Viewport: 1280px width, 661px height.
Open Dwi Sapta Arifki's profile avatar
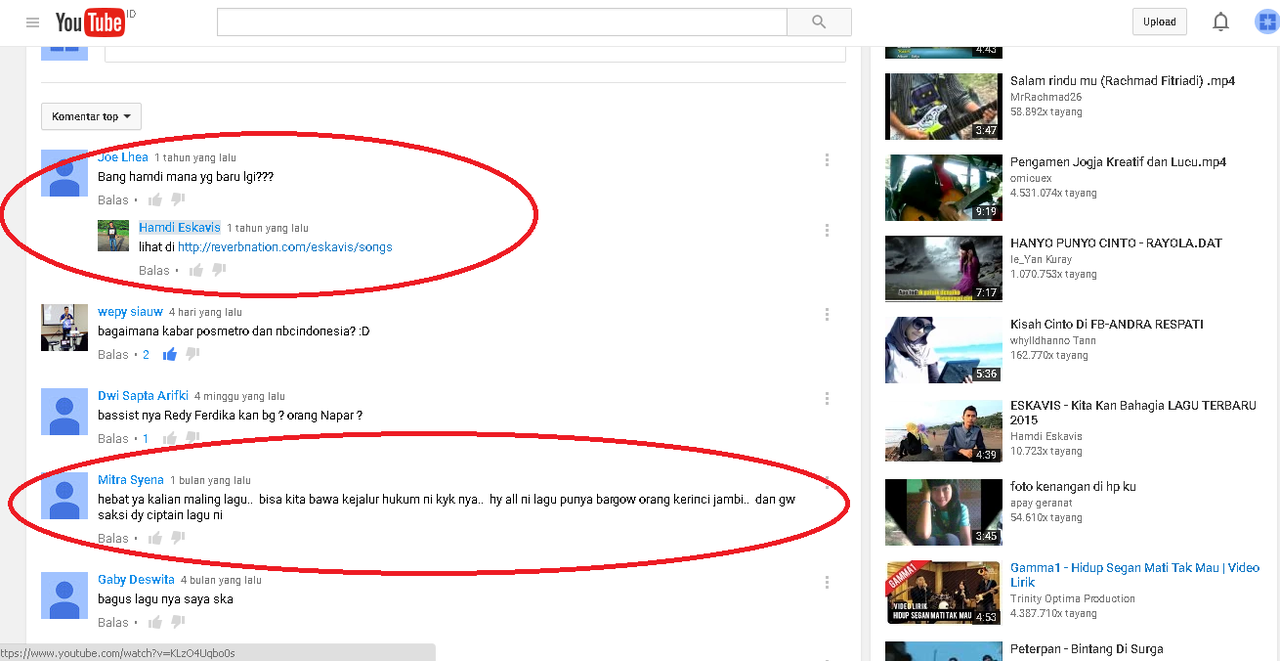(65, 411)
